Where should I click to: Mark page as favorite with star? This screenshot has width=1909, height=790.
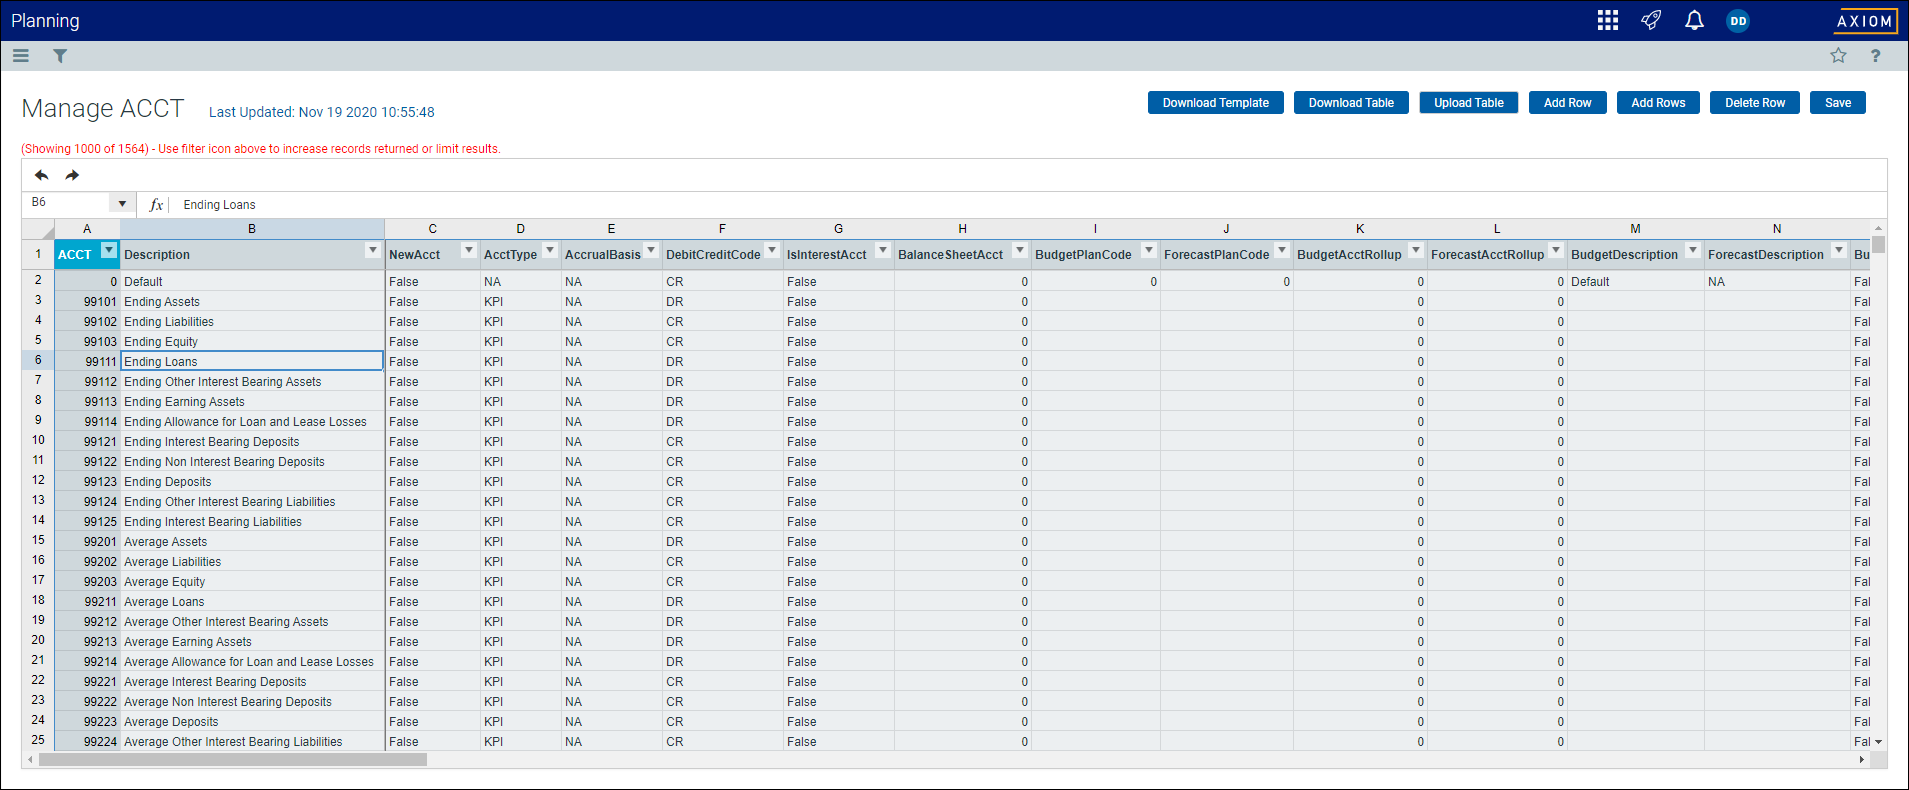(1838, 56)
